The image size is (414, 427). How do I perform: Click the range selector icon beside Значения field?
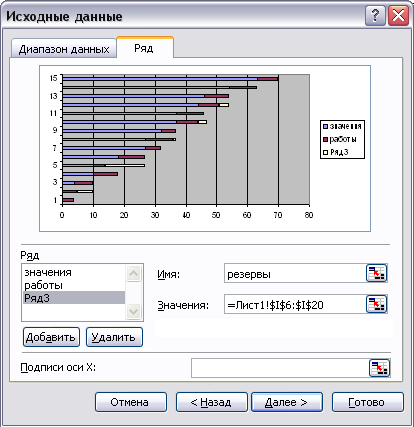tap(377, 304)
